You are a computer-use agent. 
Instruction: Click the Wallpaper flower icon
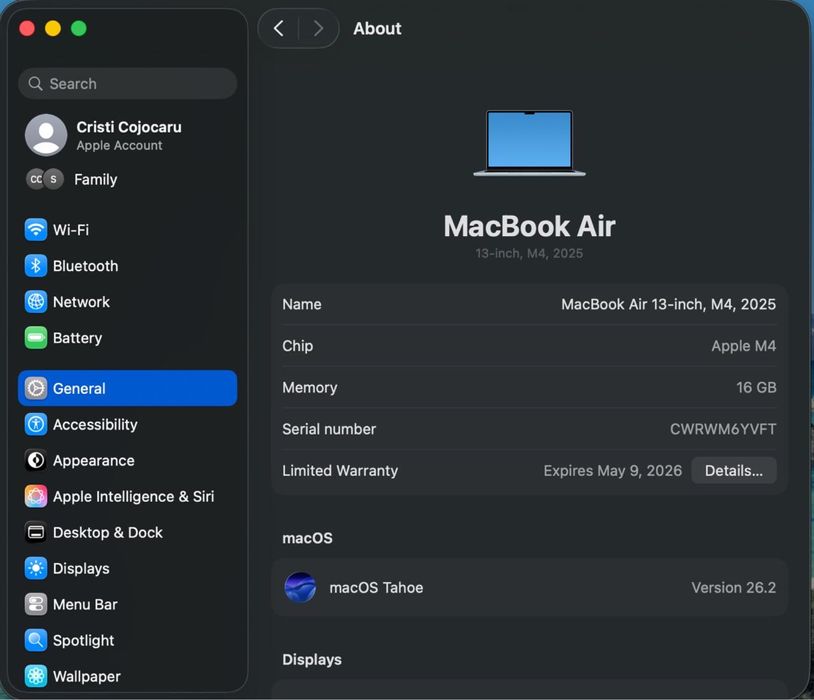(x=36, y=676)
